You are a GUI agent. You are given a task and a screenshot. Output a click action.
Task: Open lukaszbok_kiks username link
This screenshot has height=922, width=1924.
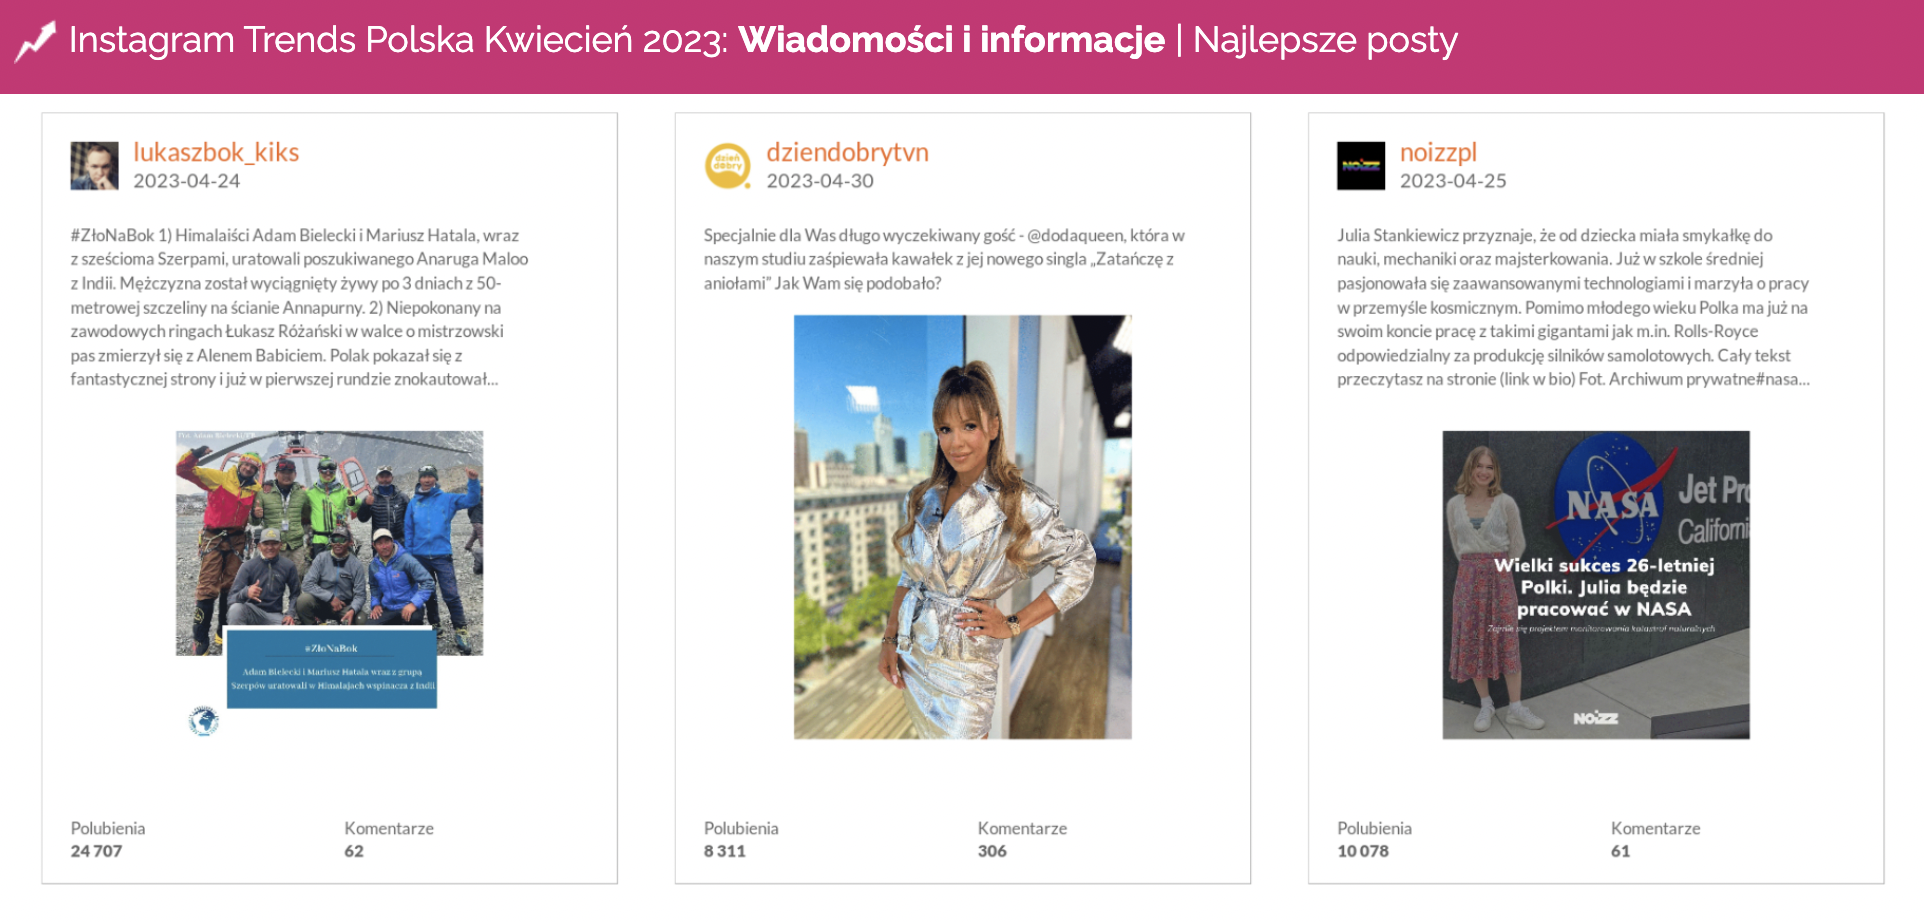click(x=216, y=152)
